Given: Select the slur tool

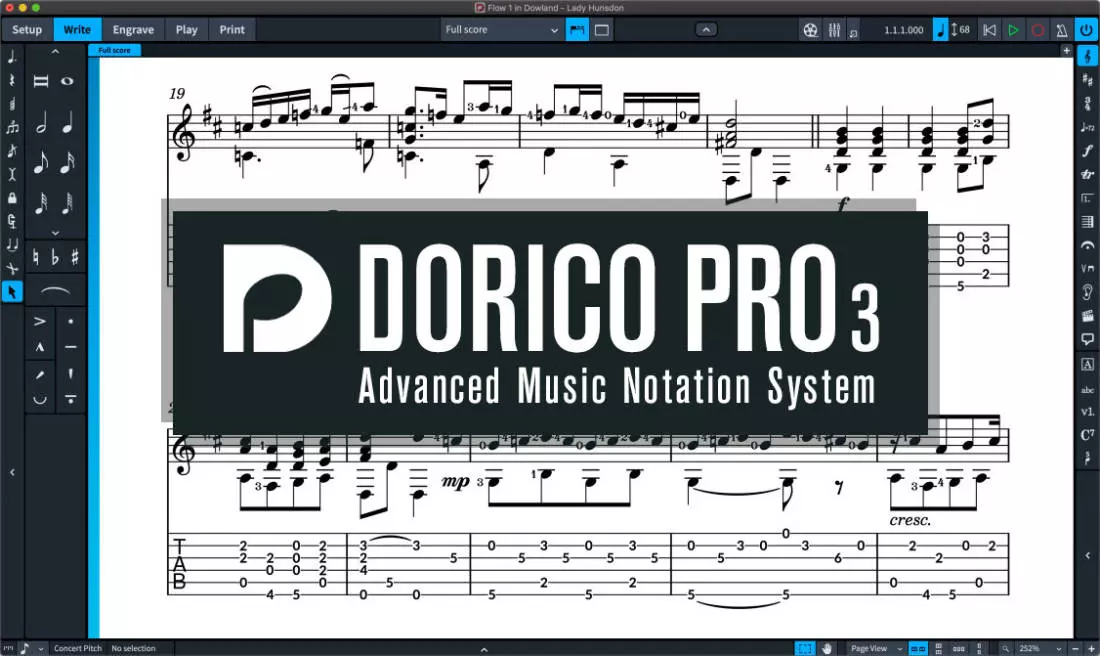Looking at the screenshot, I should [x=55, y=291].
